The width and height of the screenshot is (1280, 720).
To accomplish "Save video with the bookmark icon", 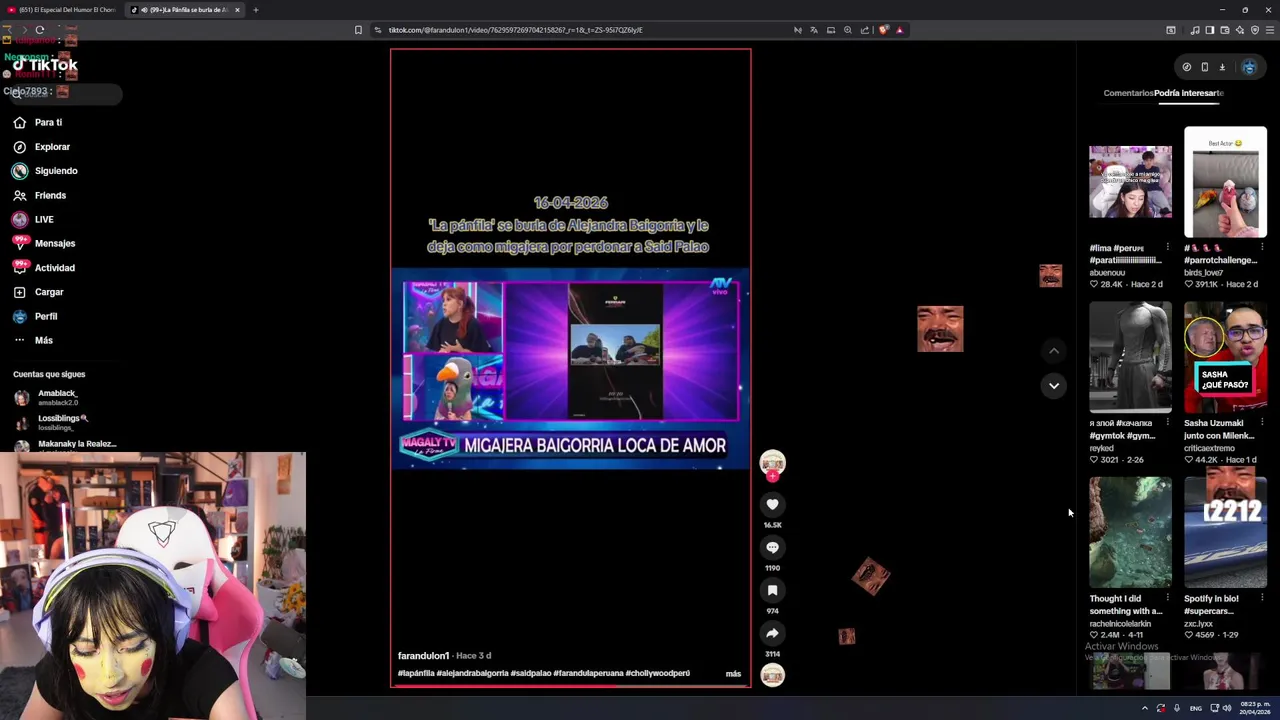I will (772, 591).
